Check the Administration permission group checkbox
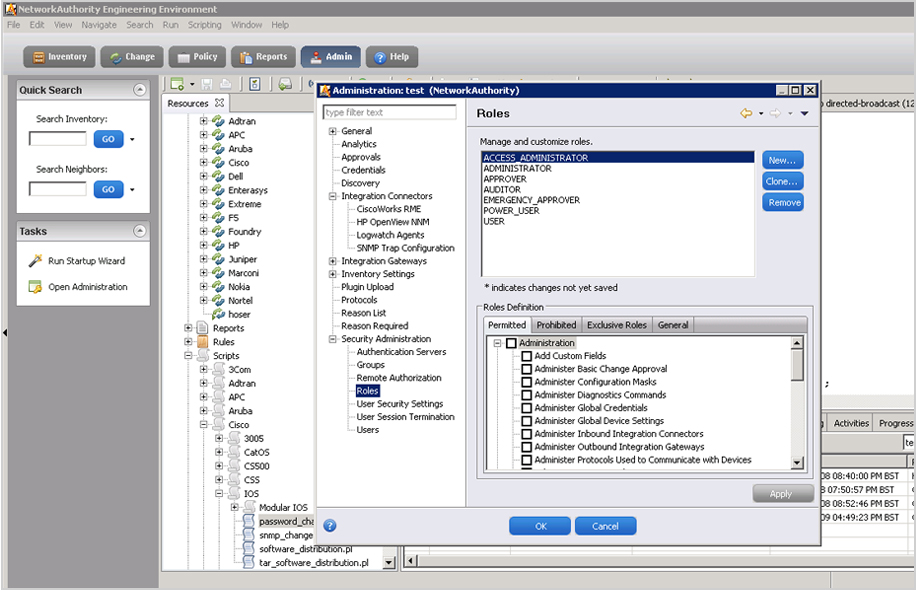The width and height of the screenshot is (916, 590). 511,343
